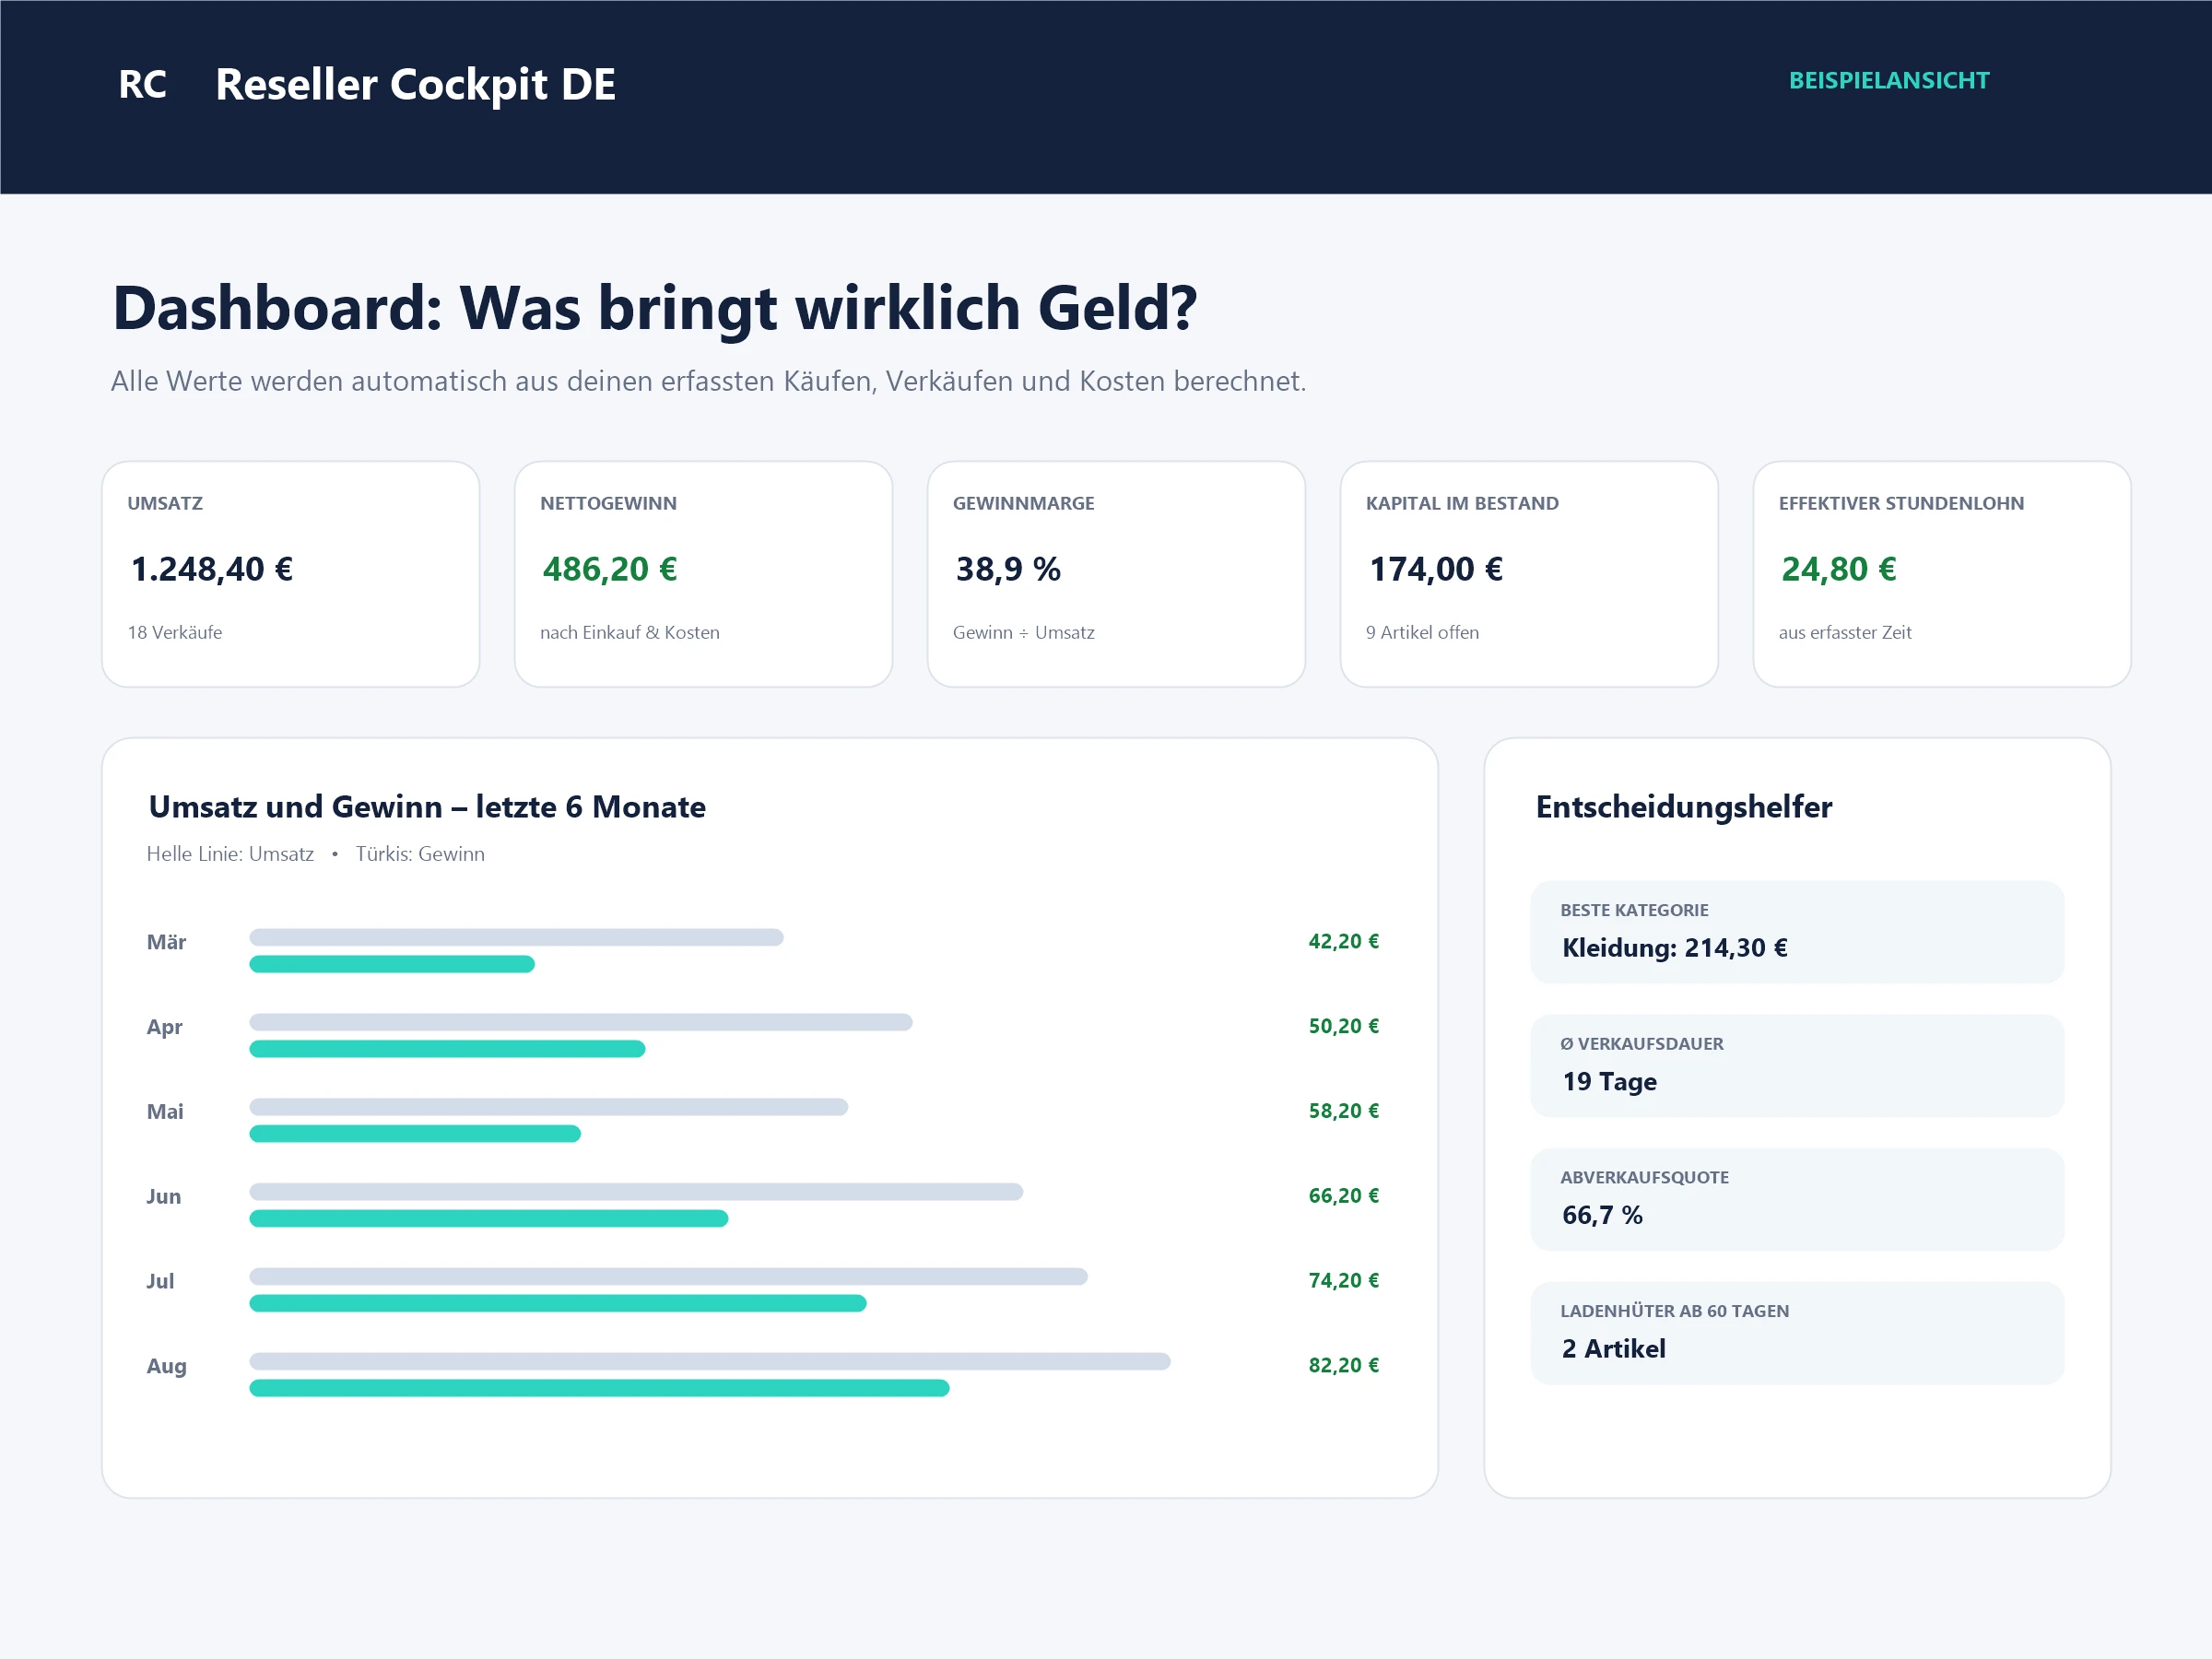Image resolution: width=2212 pixels, height=1659 pixels.
Task: Click the '18 Verkäufe' text
Action: pyautogui.click(x=175, y=632)
